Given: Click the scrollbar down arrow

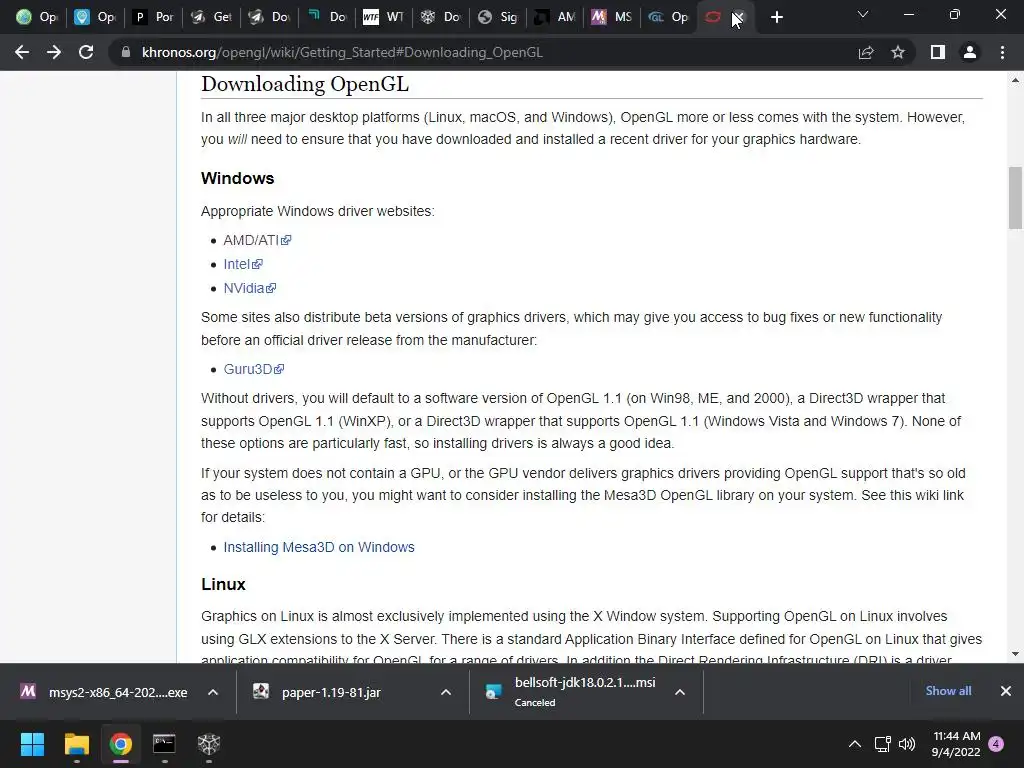Looking at the screenshot, I should 1015,654.
